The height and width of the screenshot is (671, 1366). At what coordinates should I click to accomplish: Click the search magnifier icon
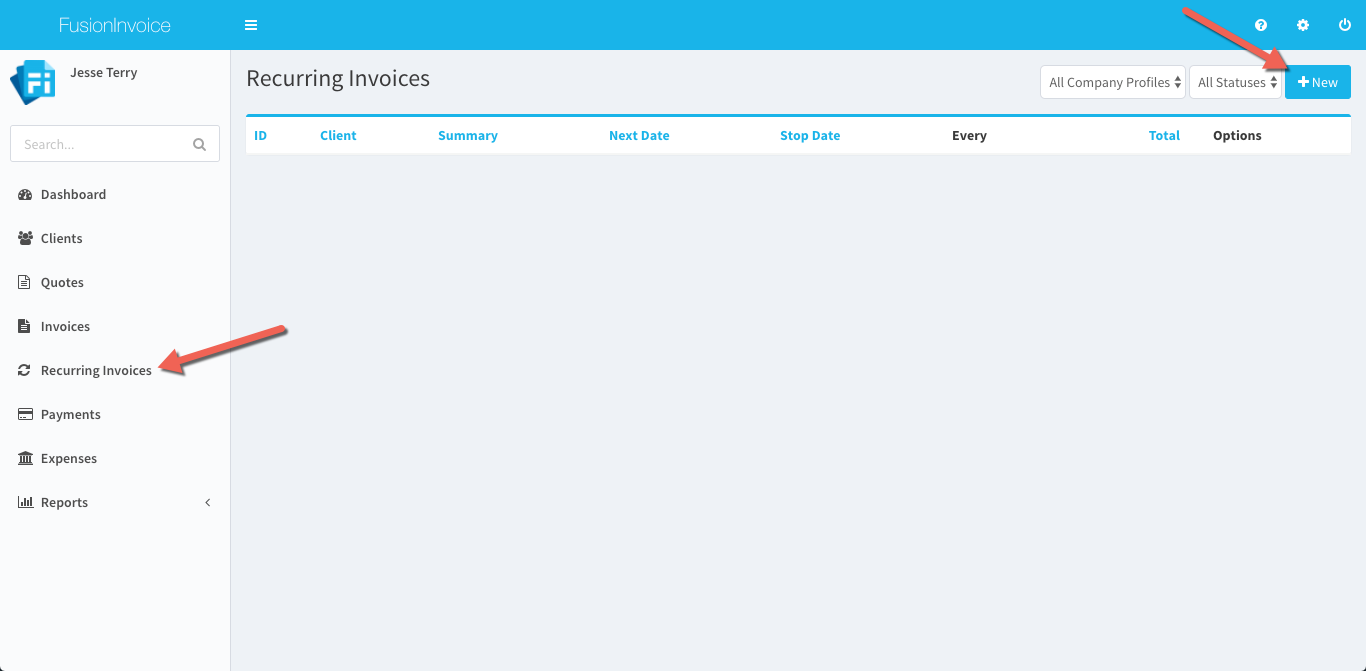199,144
